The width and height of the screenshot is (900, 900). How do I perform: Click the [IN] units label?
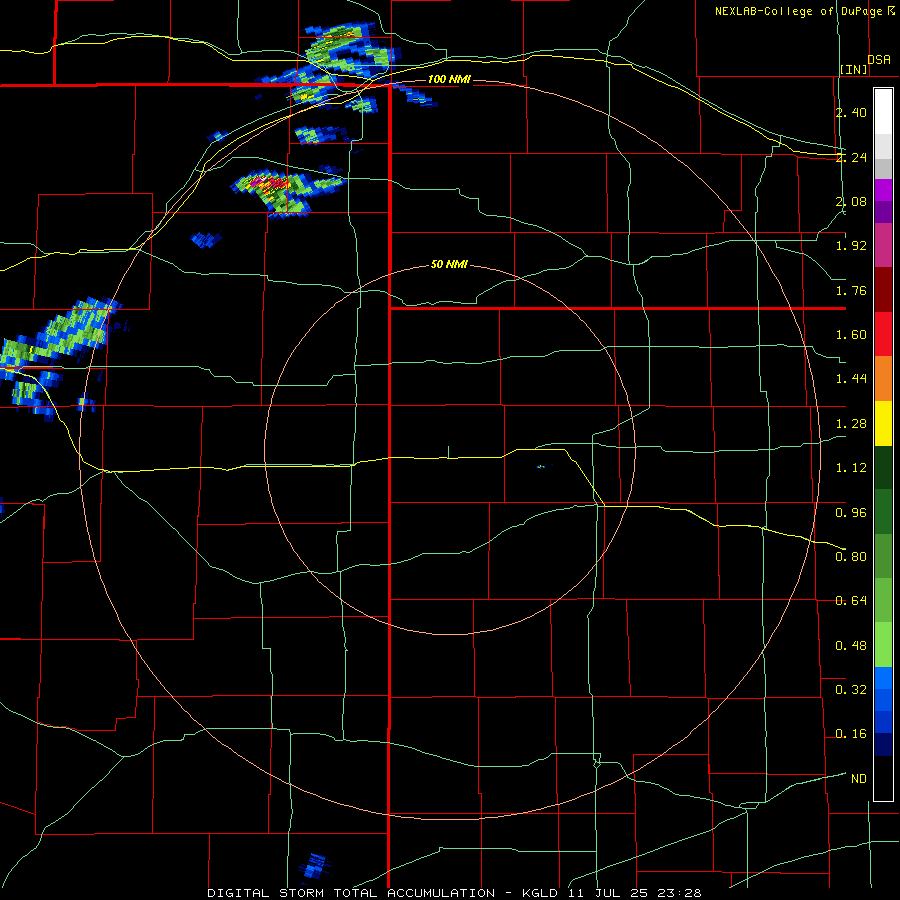coord(854,69)
